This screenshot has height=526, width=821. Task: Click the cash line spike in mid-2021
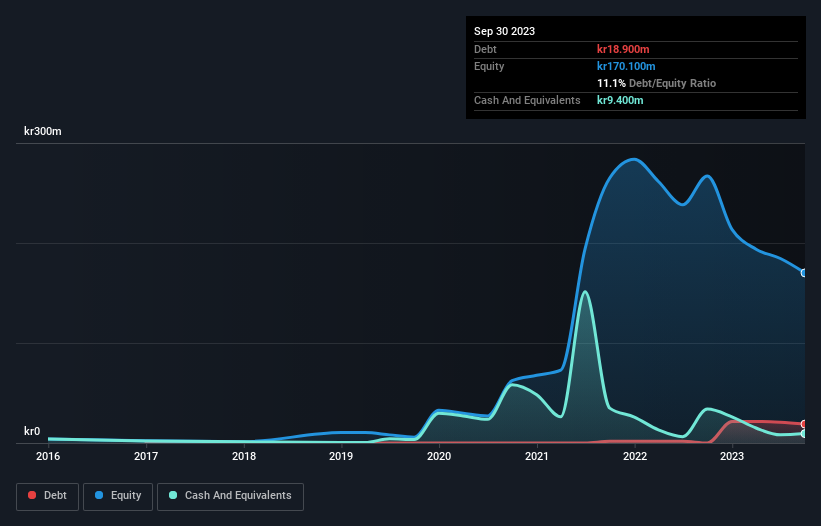(585, 292)
